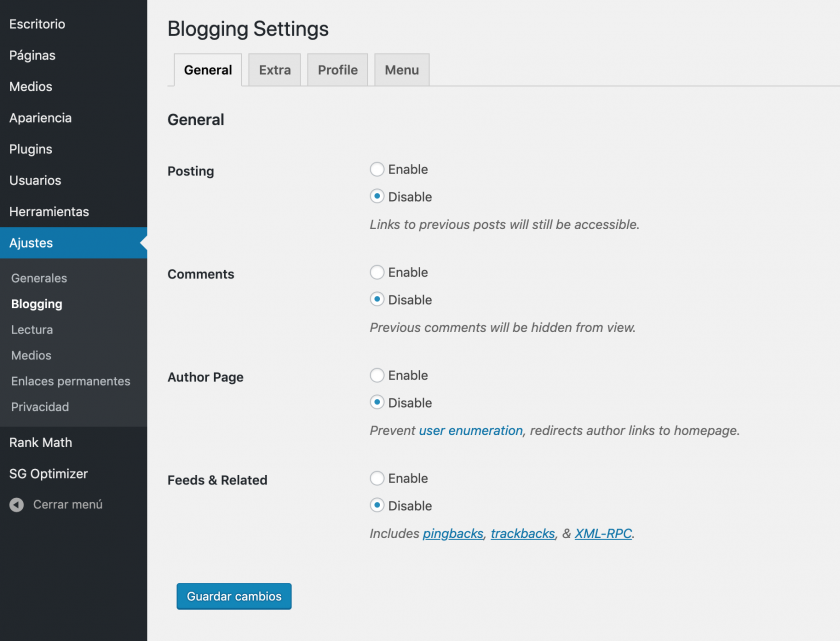This screenshot has width=840, height=641.
Task: Open SG Optimizer in the sidebar
Action: pos(49,474)
